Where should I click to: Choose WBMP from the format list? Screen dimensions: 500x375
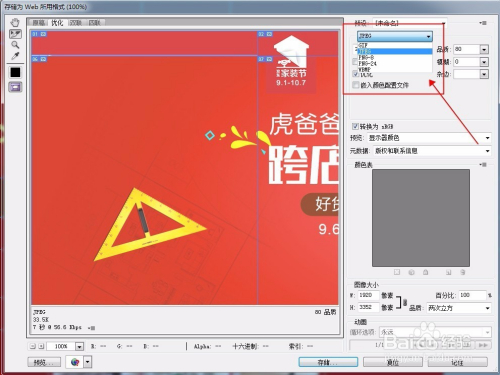tap(395, 69)
